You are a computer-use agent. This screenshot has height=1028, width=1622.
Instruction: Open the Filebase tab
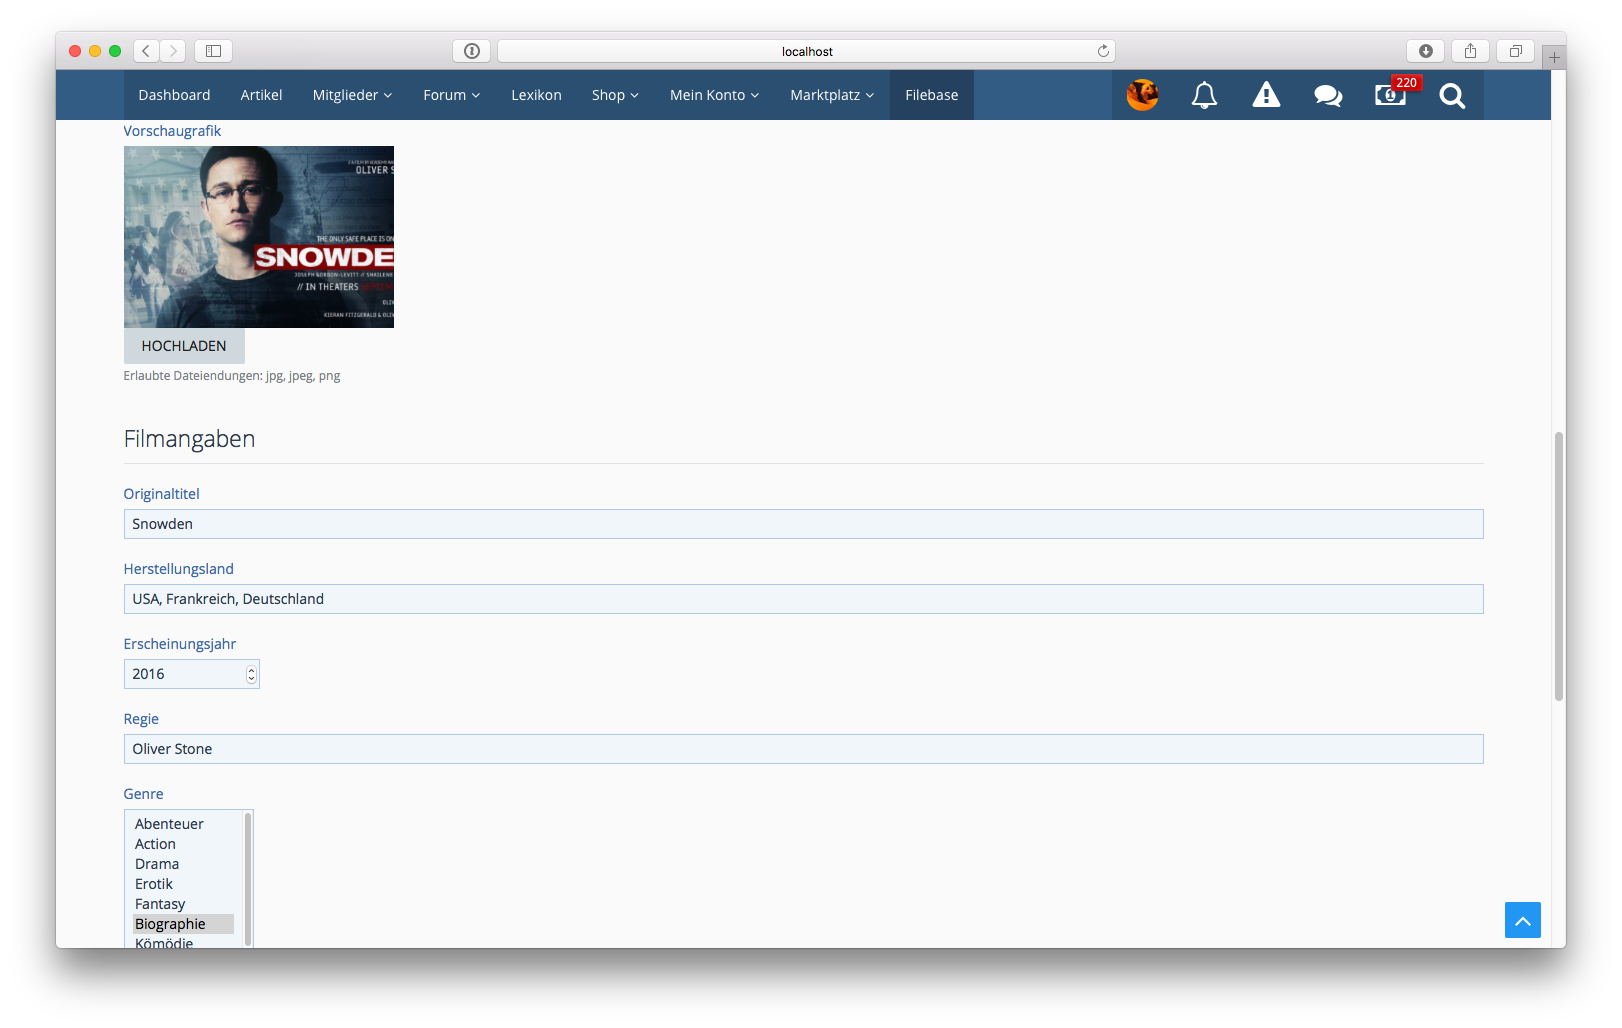931,95
